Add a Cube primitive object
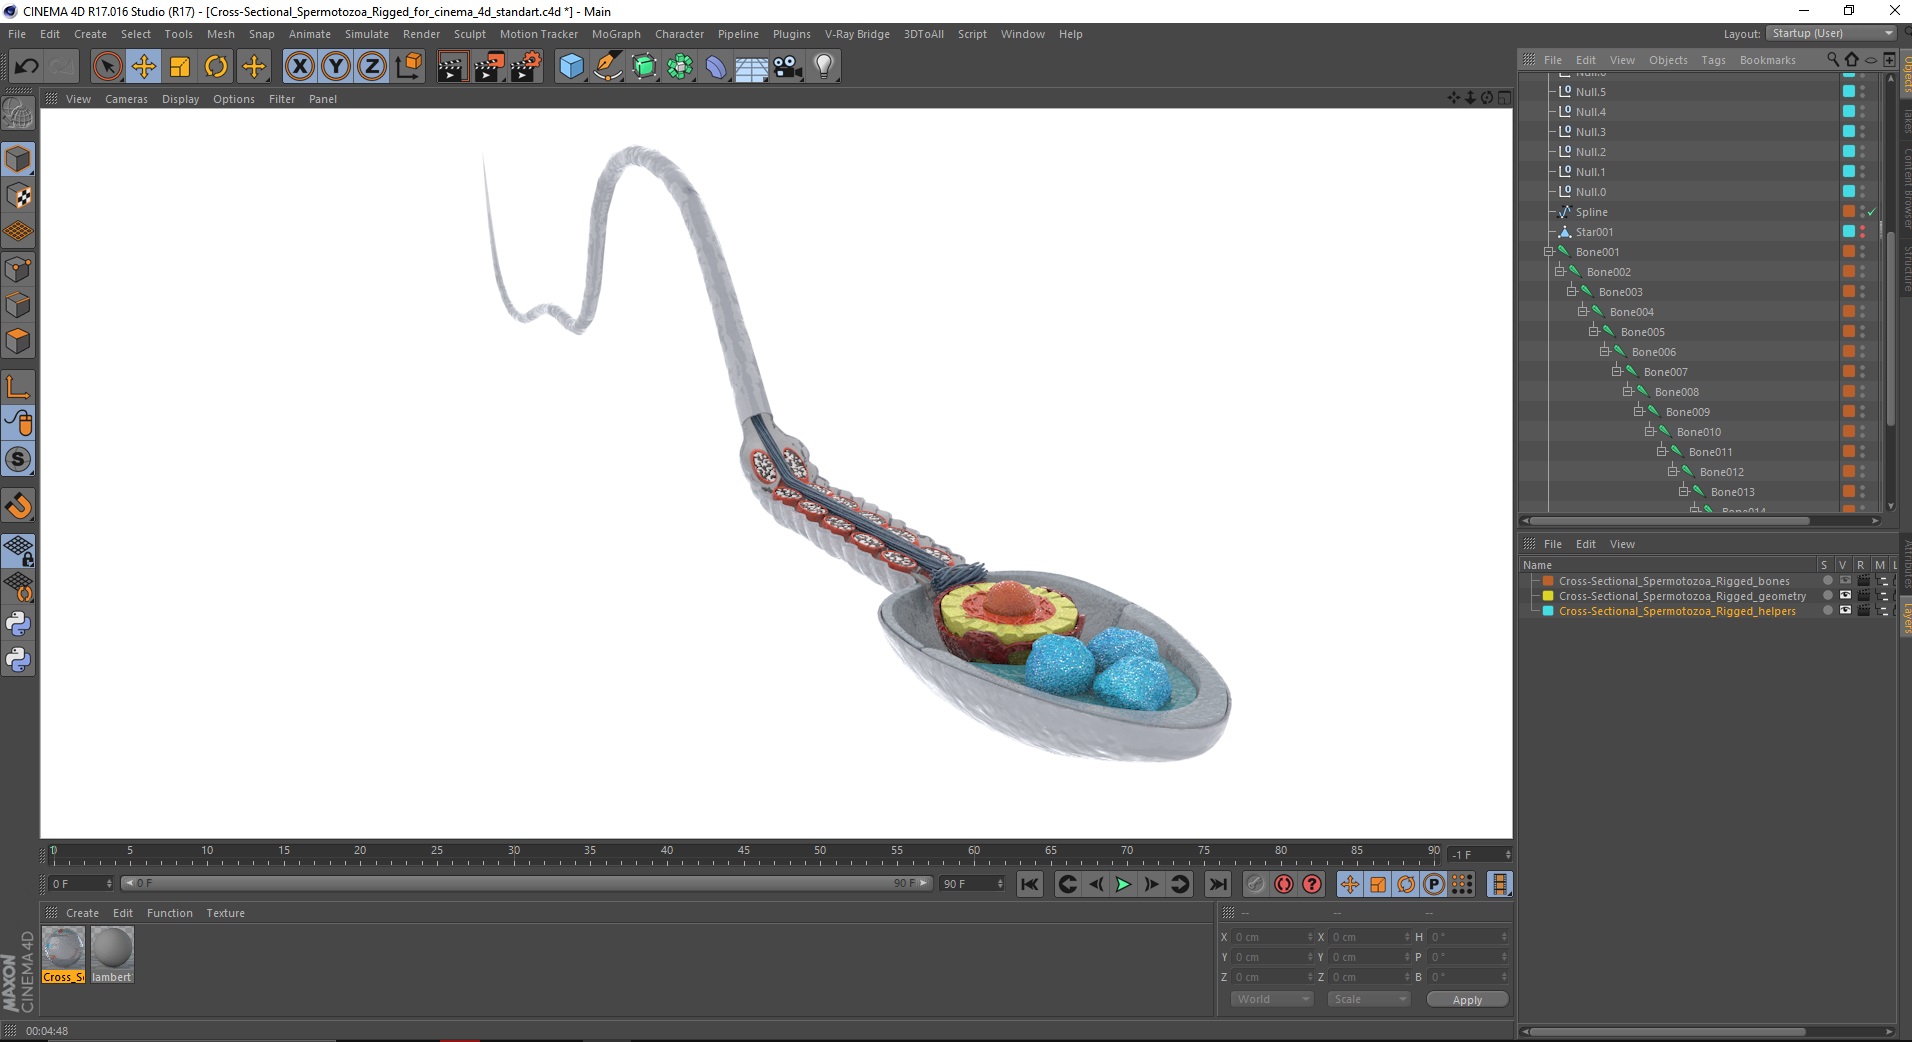Image resolution: width=1912 pixels, height=1042 pixels. [x=571, y=67]
